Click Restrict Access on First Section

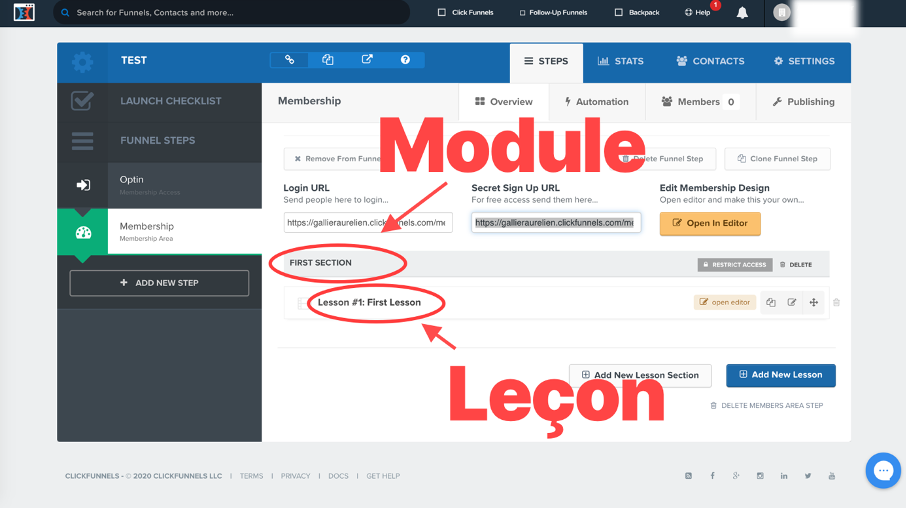(x=735, y=265)
